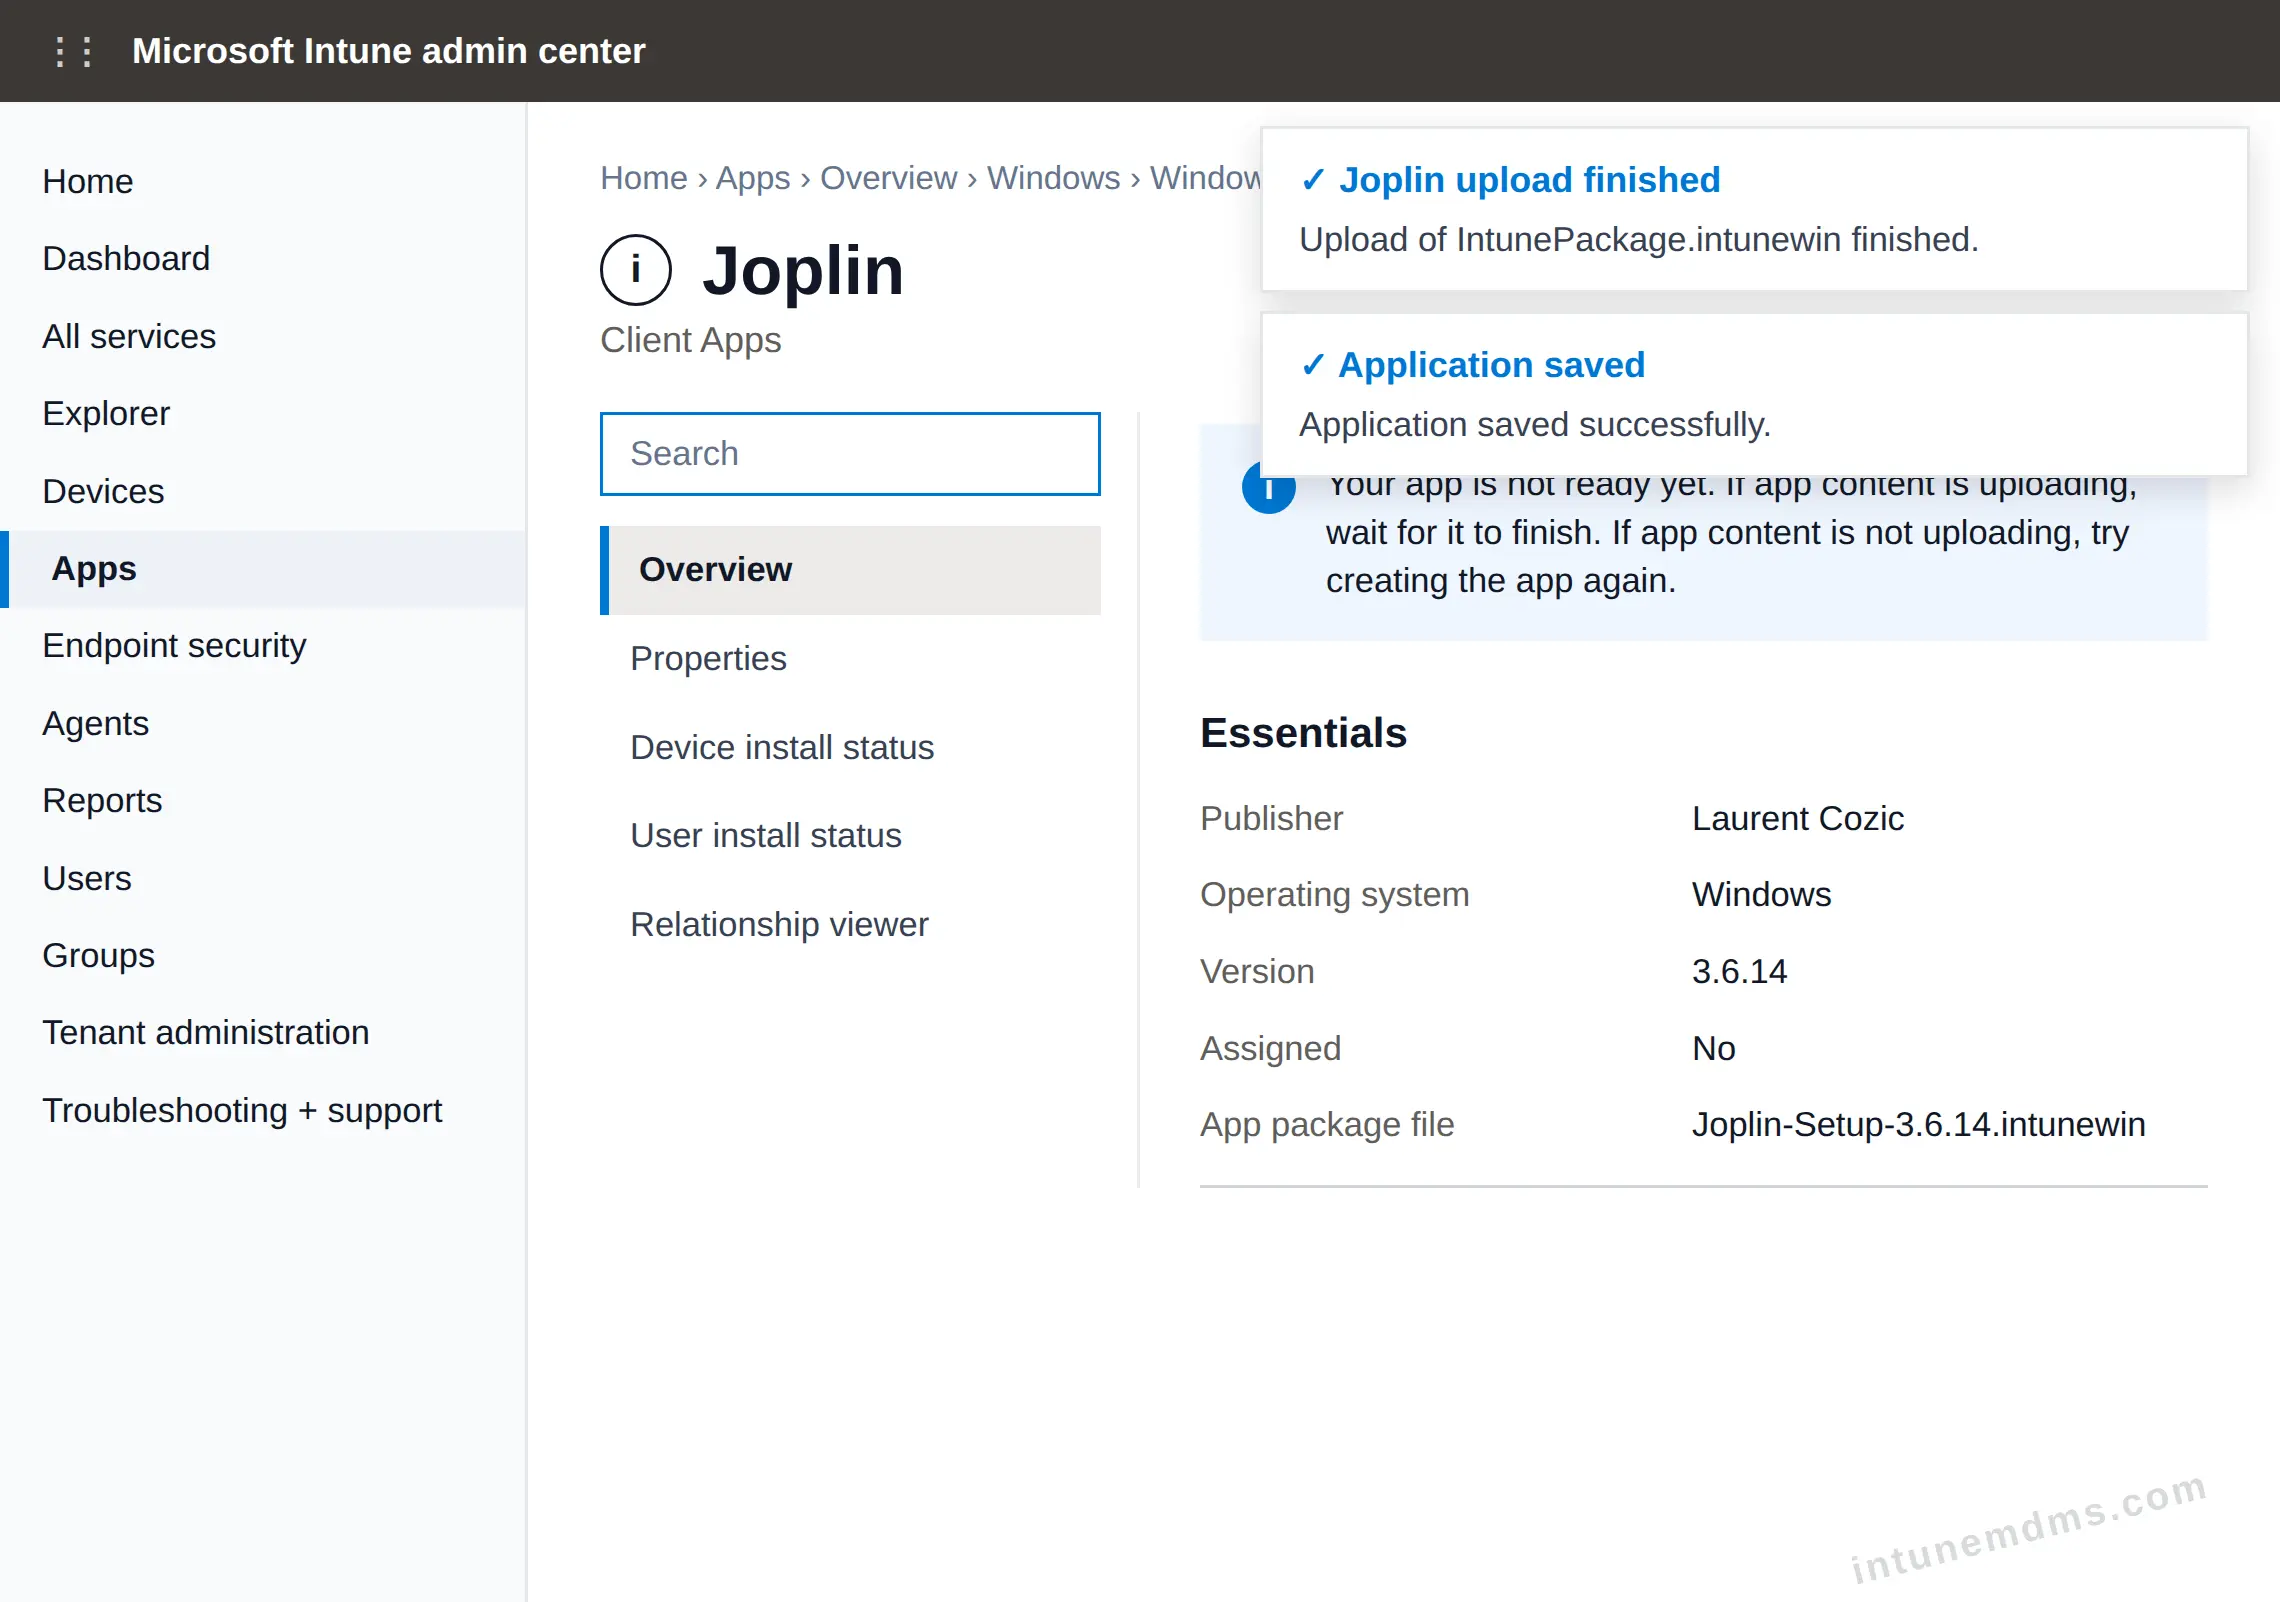Click the Essentials section heading
The width and height of the screenshot is (2280, 1602).
1303,733
